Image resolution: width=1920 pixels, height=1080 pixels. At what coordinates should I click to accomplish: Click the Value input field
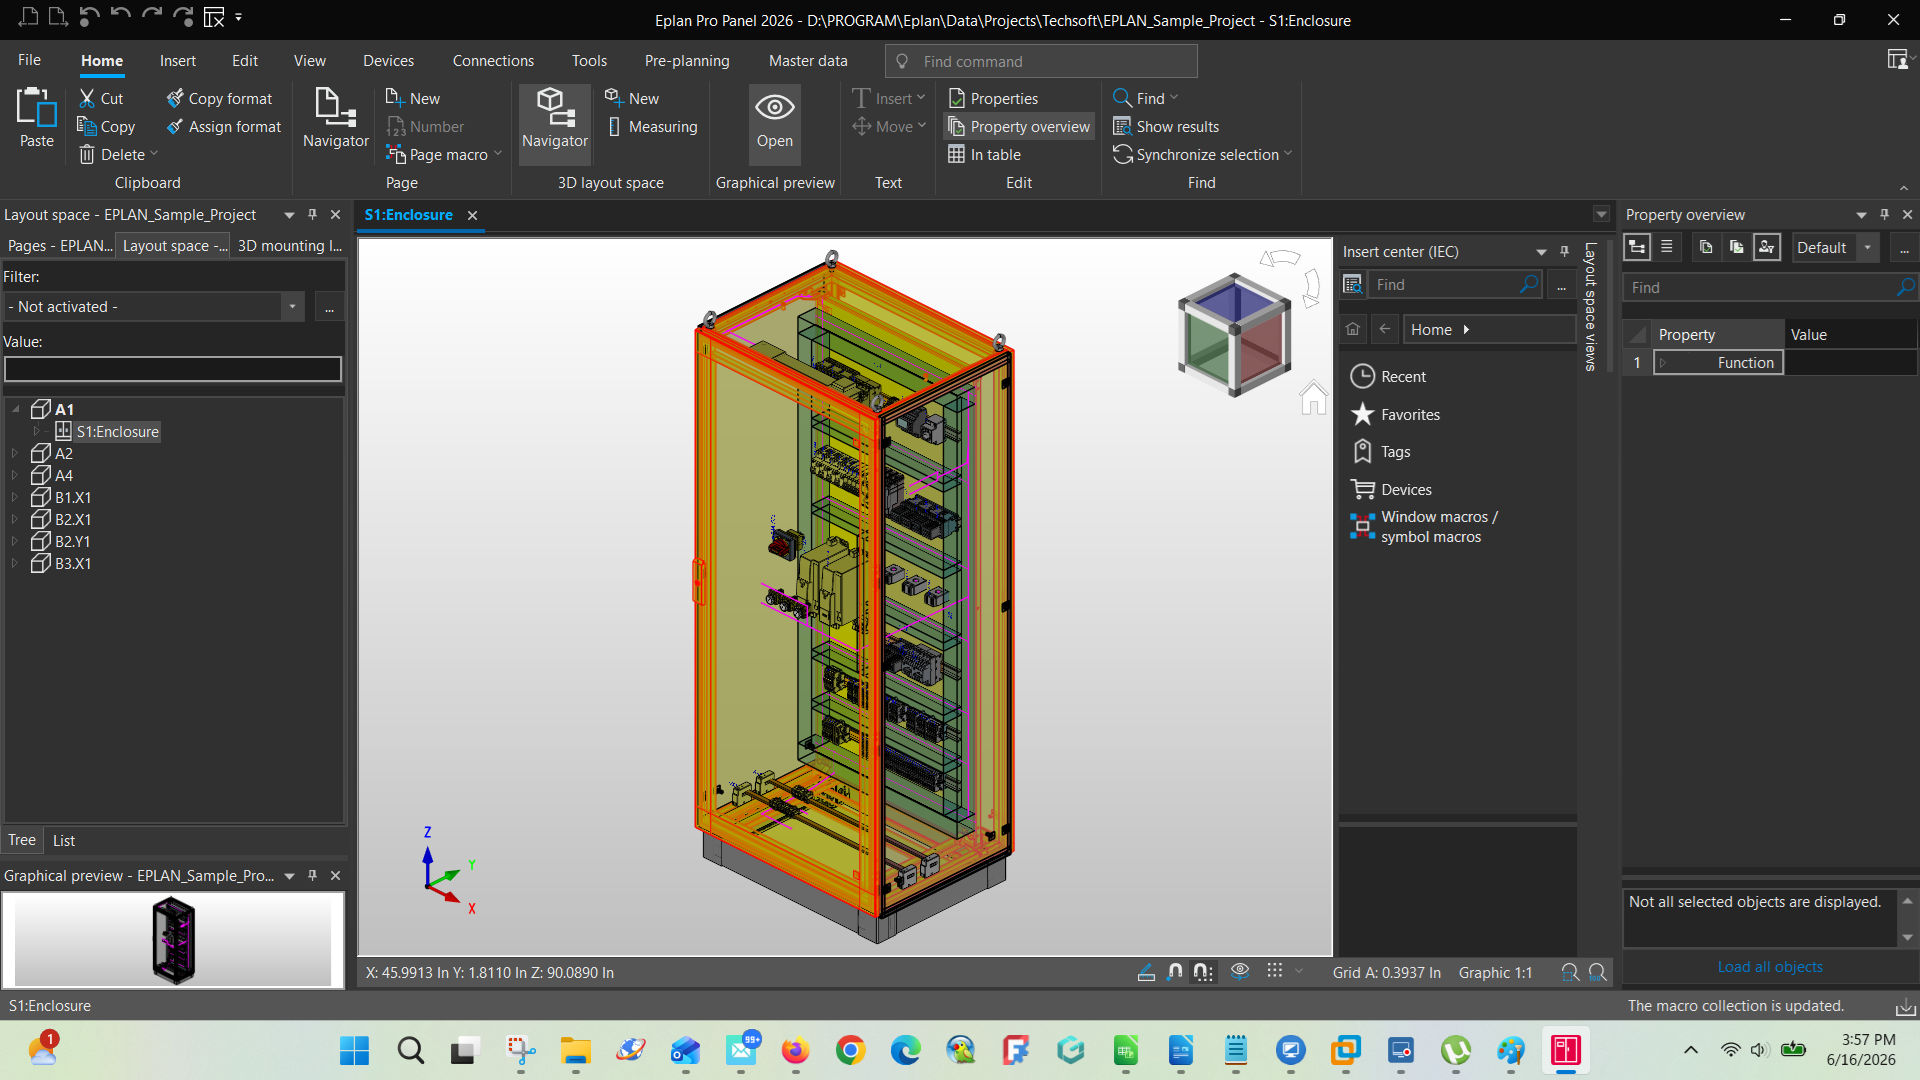tap(173, 369)
